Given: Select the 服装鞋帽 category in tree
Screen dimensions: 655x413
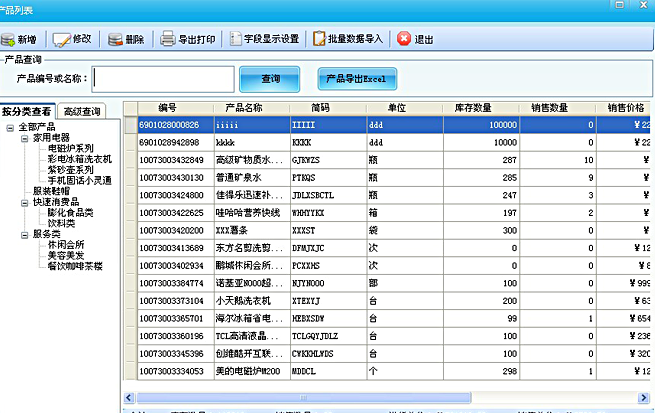Looking at the screenshot, I should (x=53, y=190).
